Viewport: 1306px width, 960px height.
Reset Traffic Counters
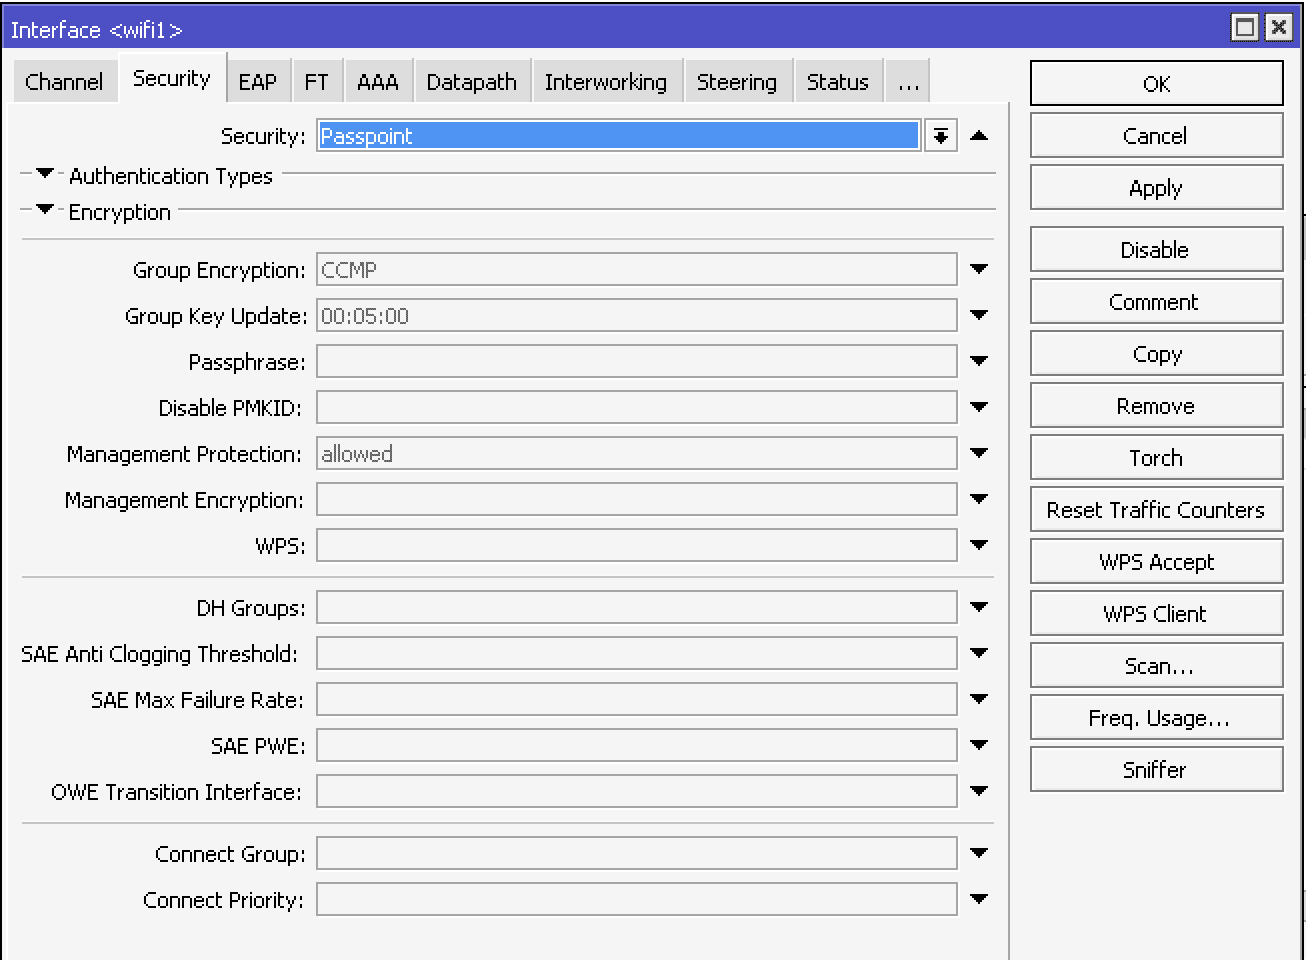[x=1156, y=510]
